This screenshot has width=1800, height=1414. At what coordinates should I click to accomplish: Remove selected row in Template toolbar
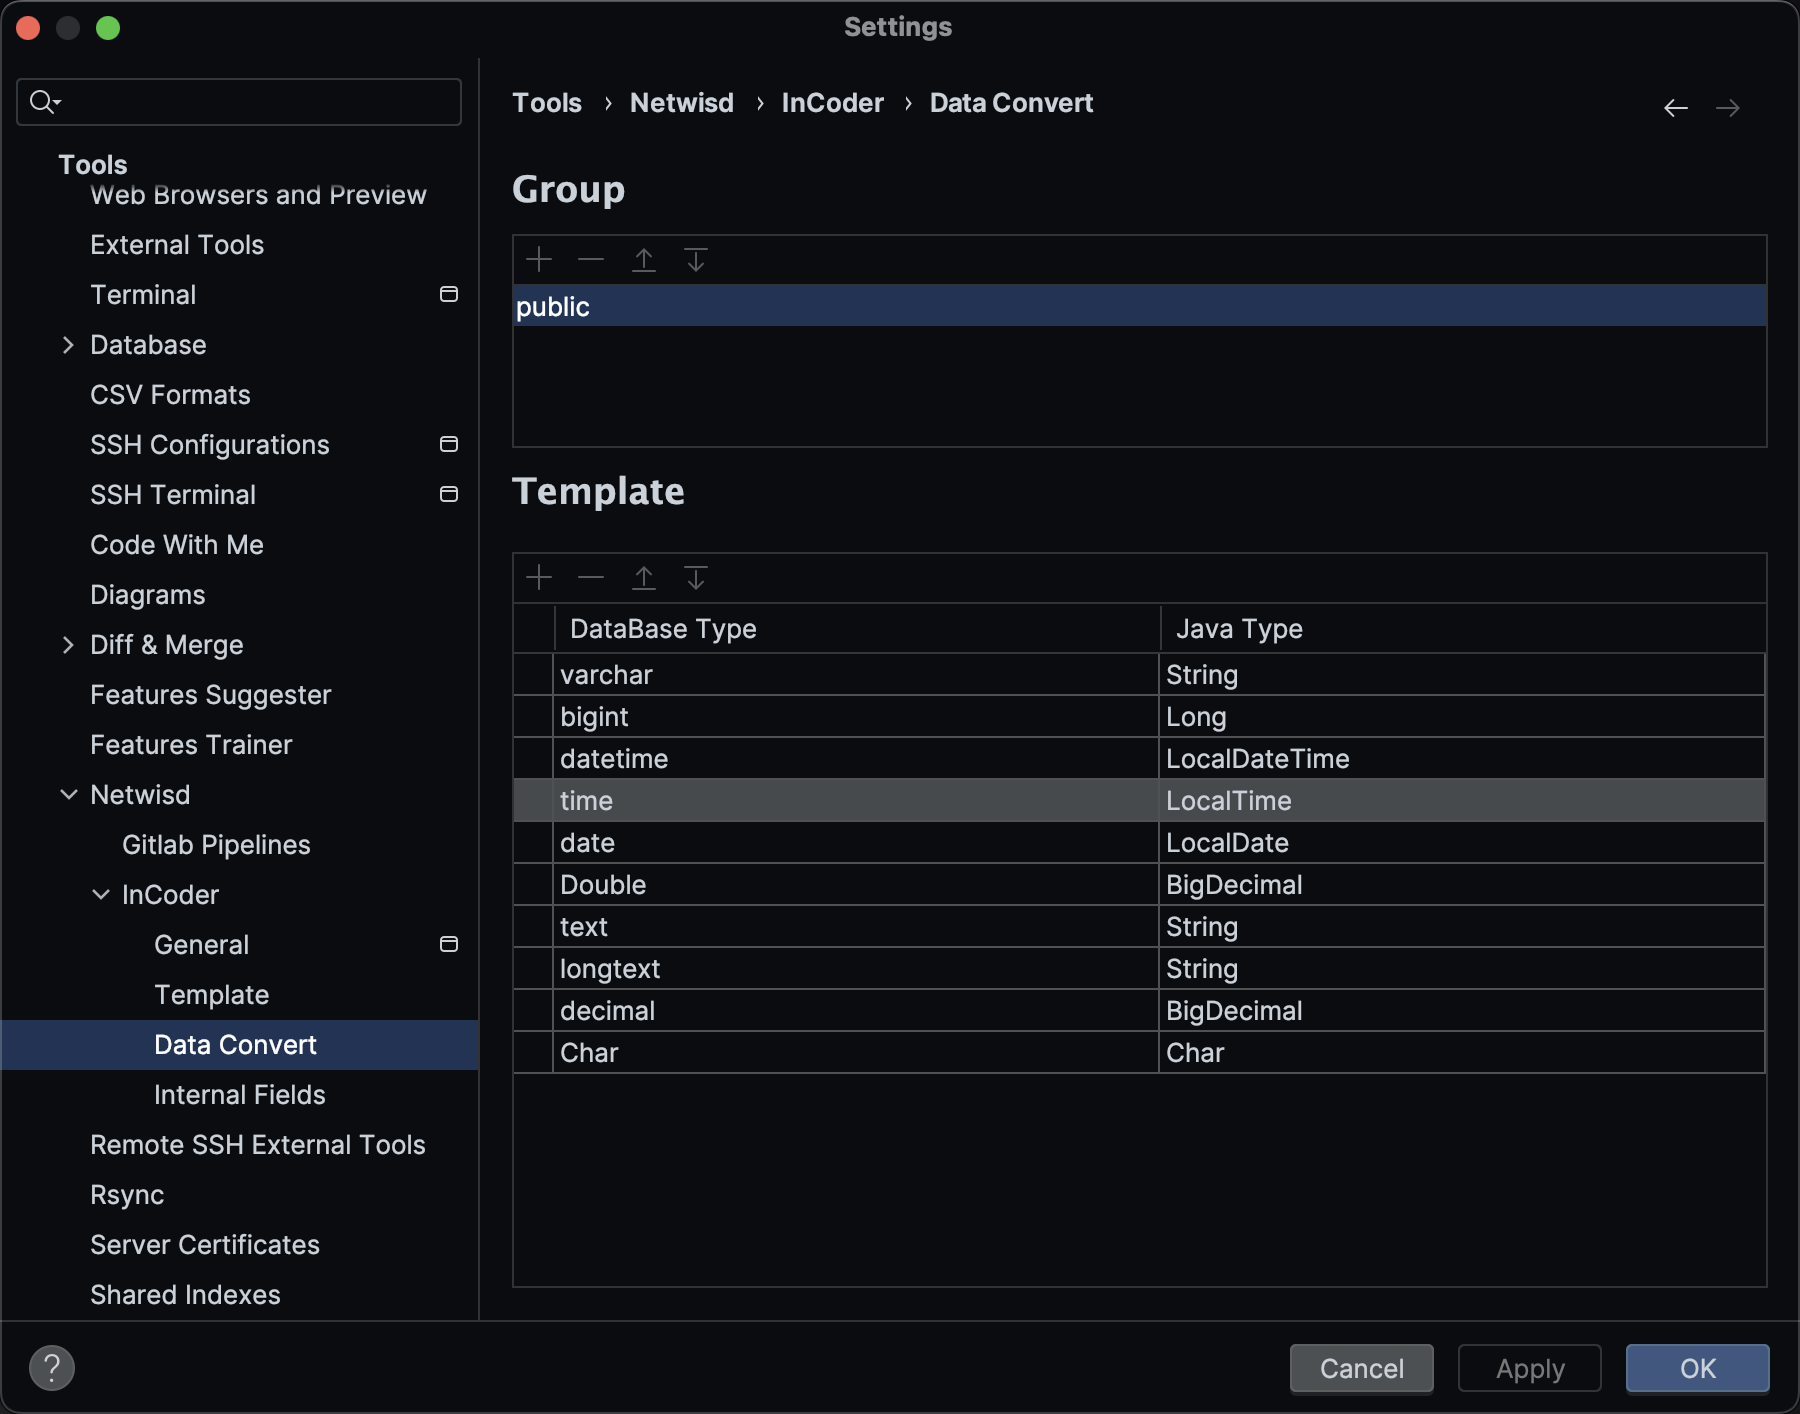pos(591,578)
